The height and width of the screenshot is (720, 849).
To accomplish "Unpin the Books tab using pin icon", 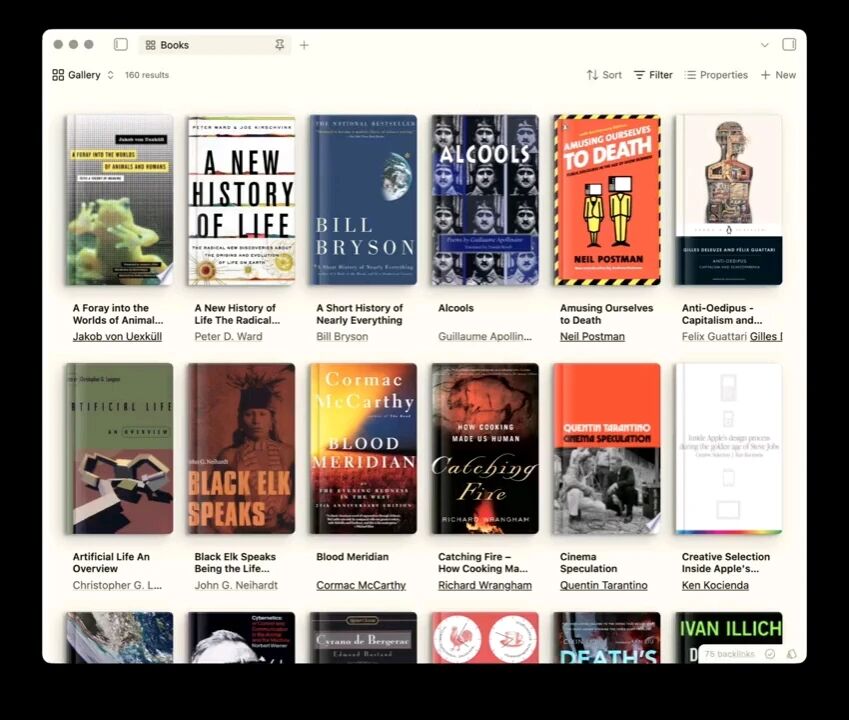I will tap(279, 45).
